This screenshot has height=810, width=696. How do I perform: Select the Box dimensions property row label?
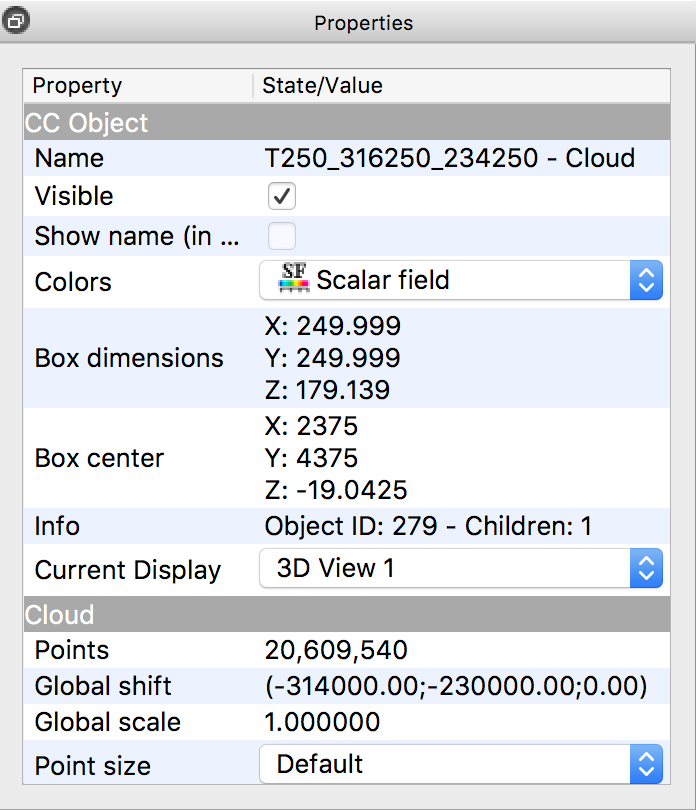point(129,358)
